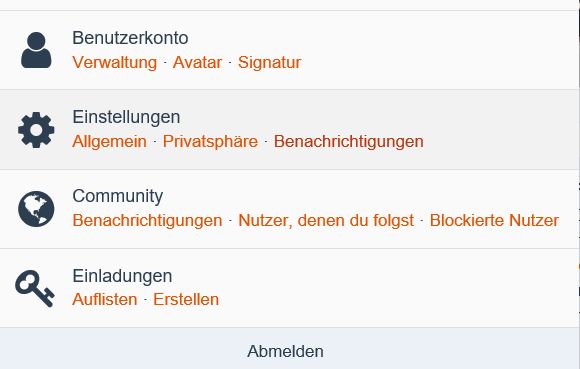Select the Benutzerkonto heading
Viewport: 580px width, 369px height.
pos(130,38)
